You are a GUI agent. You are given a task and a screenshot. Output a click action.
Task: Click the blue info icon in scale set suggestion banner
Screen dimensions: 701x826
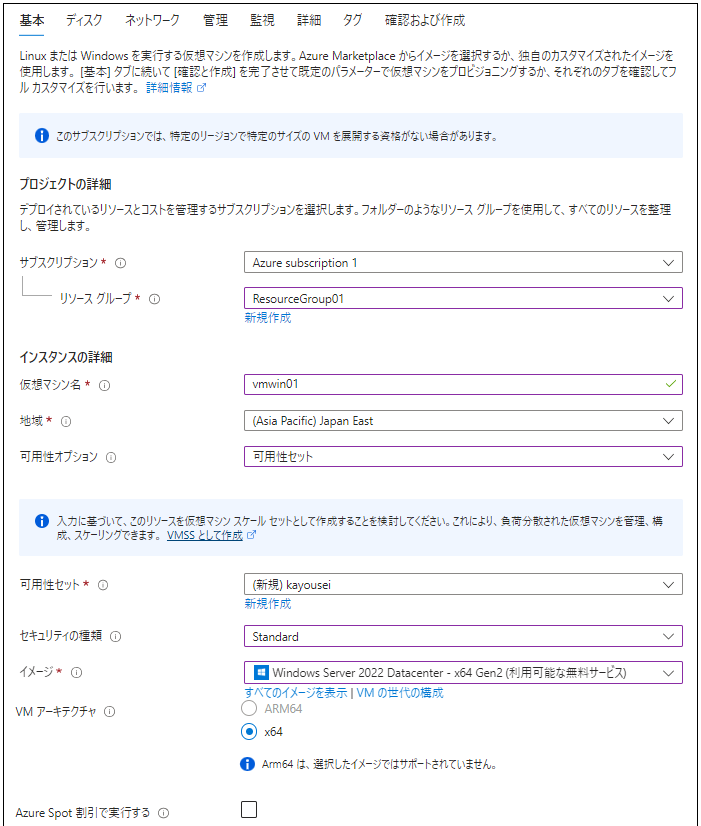click(x=42, y=521)
